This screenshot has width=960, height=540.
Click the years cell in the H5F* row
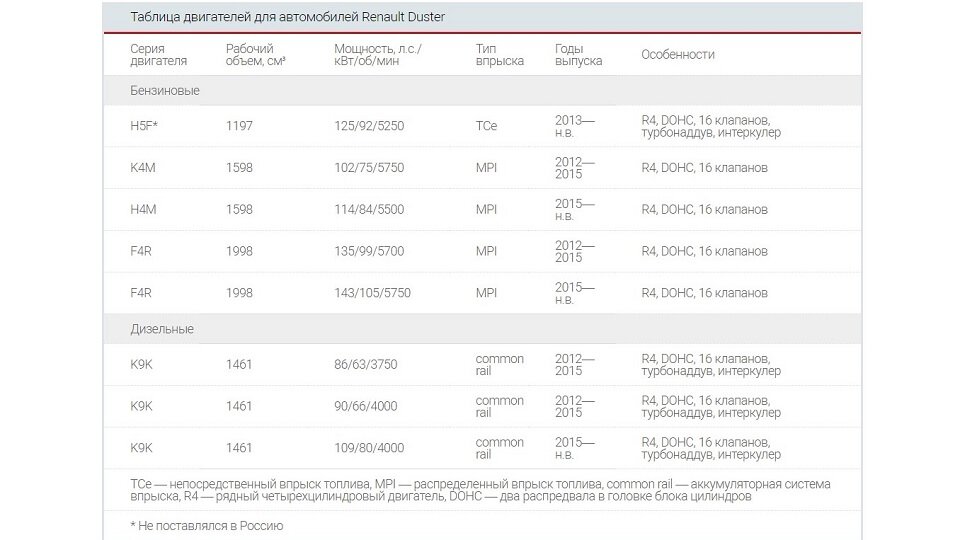point(575,126)
